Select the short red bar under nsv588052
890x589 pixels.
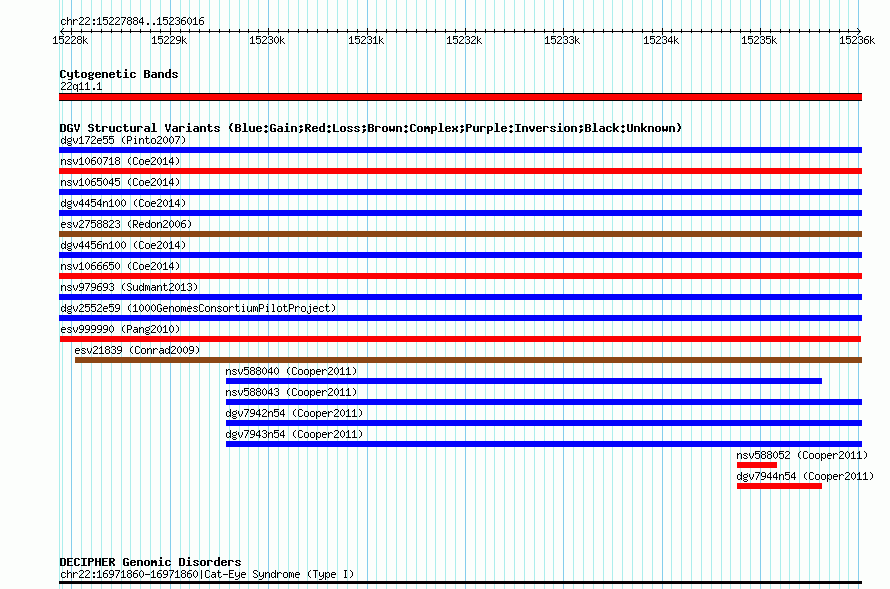[x=757, y=465]
